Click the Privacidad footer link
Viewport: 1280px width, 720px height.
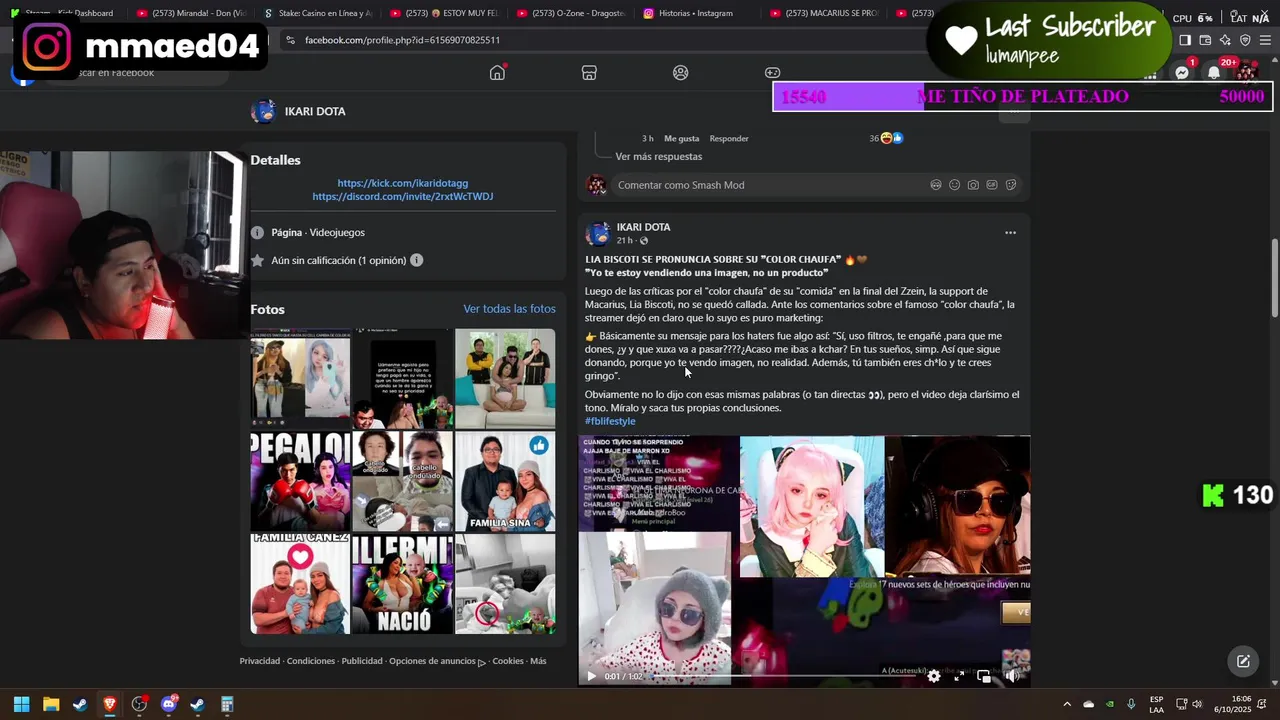pyautogui.click(x=260, y=661)
